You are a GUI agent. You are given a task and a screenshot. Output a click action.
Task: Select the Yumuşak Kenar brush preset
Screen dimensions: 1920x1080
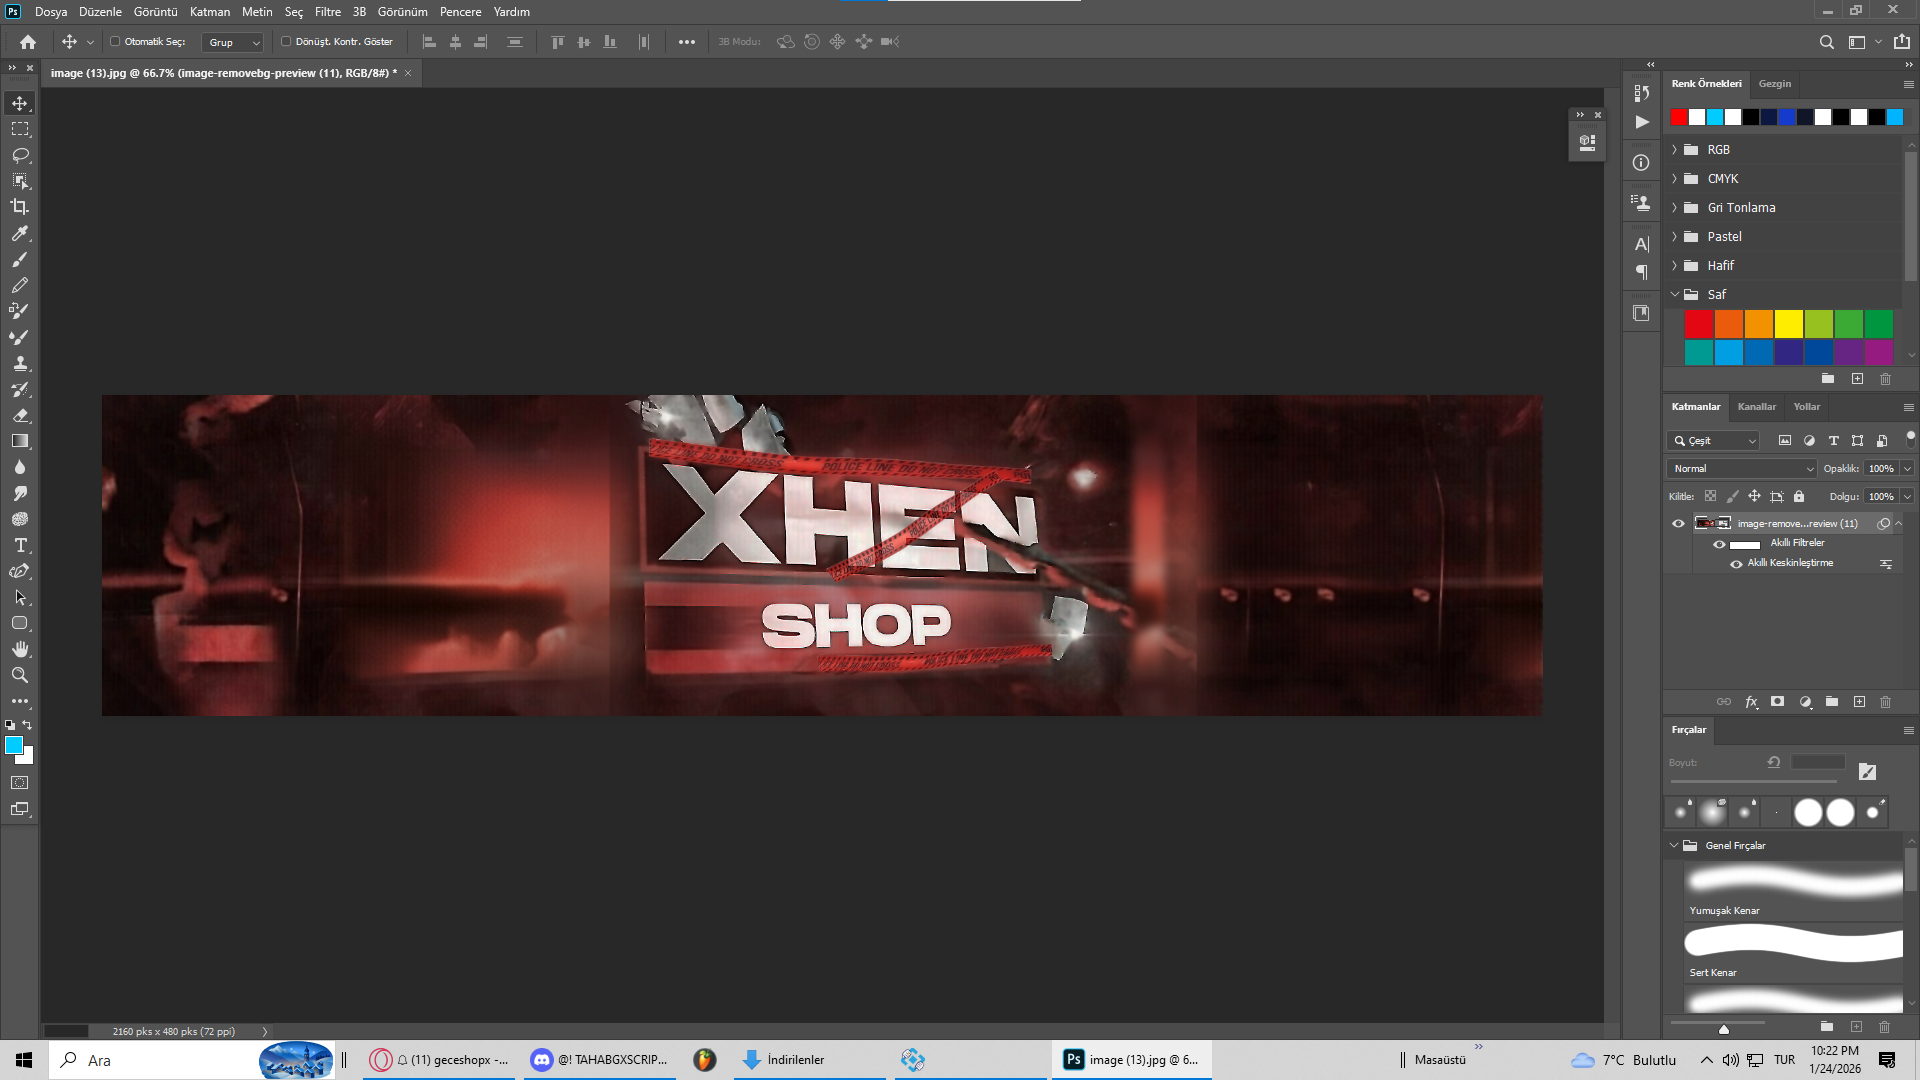[1794, 890]
